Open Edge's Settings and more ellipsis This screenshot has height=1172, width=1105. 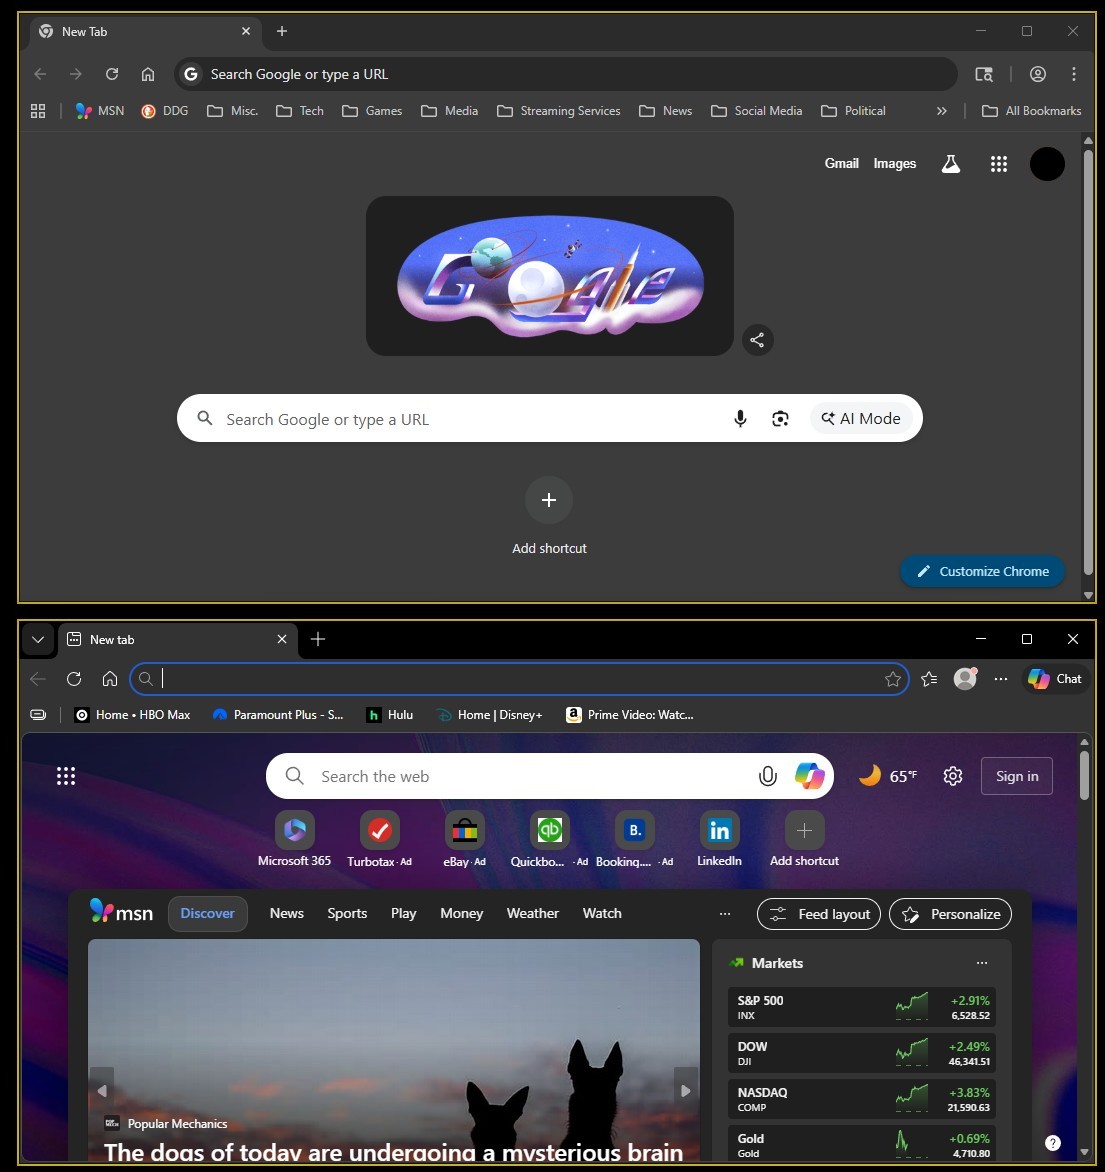(x=1001, y=679)
